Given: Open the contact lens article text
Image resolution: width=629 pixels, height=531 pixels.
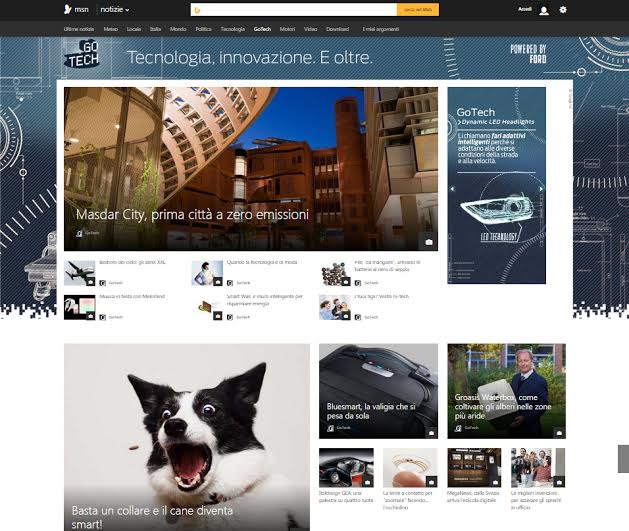Looking at the screenshot, I should point(408,500).
